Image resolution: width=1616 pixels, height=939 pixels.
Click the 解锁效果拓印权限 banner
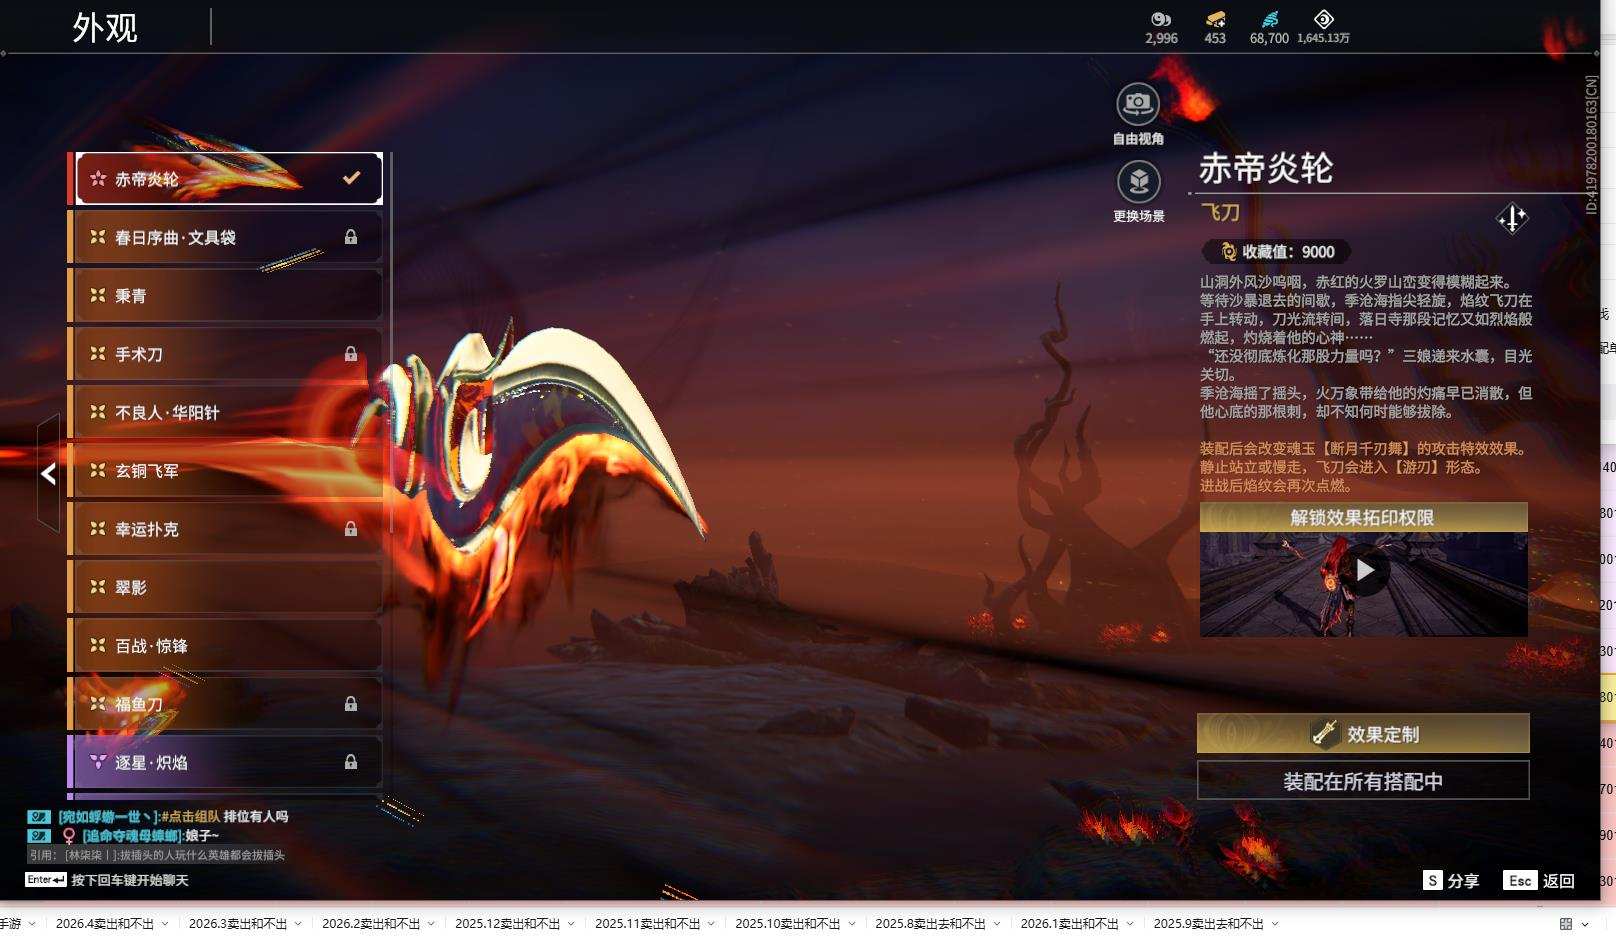click(1363, 517)
